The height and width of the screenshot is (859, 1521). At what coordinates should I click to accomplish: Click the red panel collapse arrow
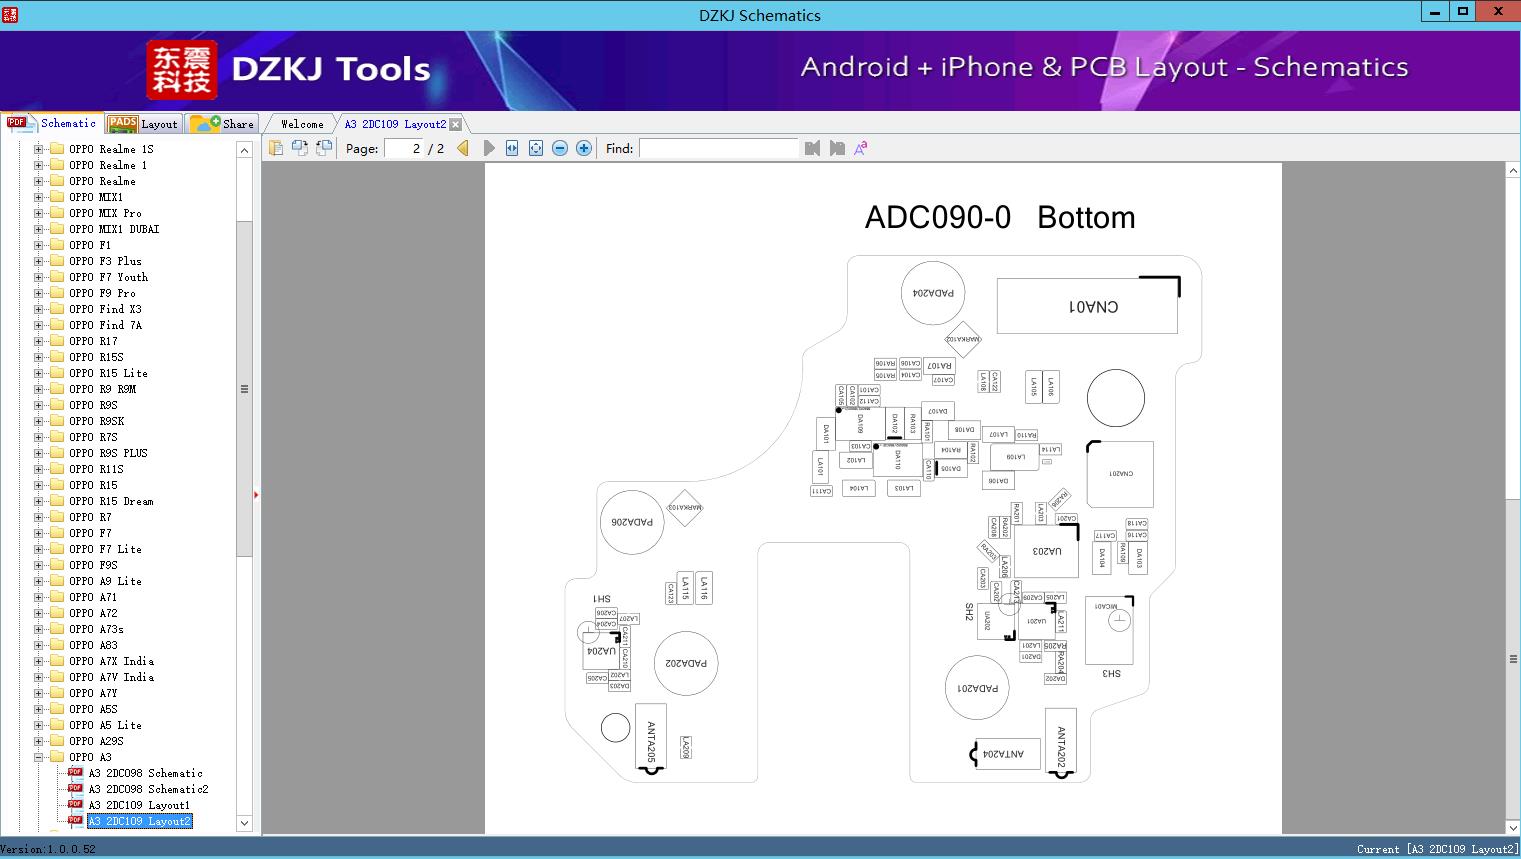(x=256, y=495)
